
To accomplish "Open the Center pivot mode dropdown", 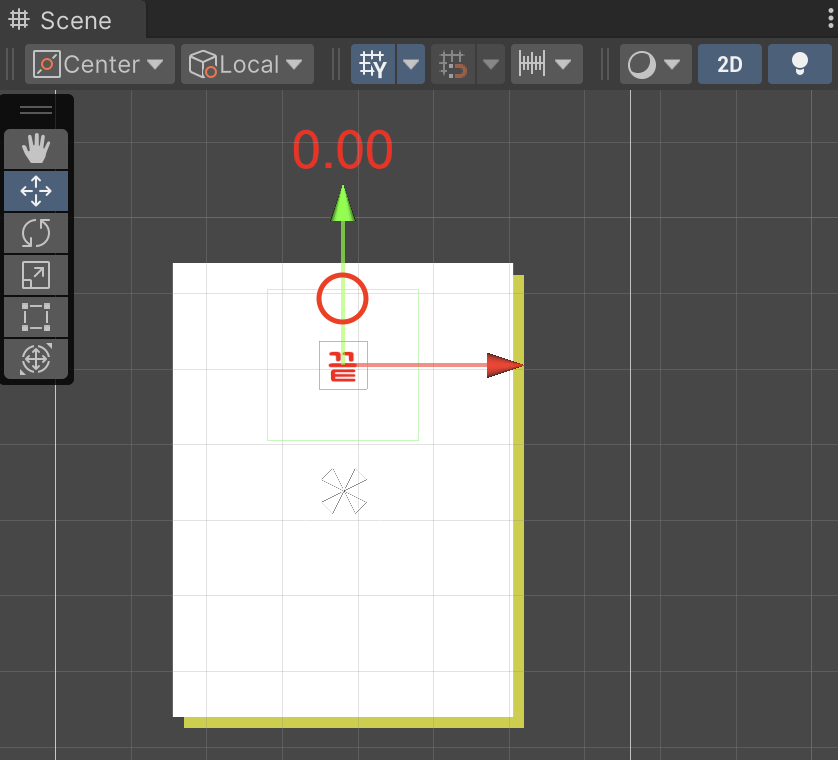I will (100, 64).
